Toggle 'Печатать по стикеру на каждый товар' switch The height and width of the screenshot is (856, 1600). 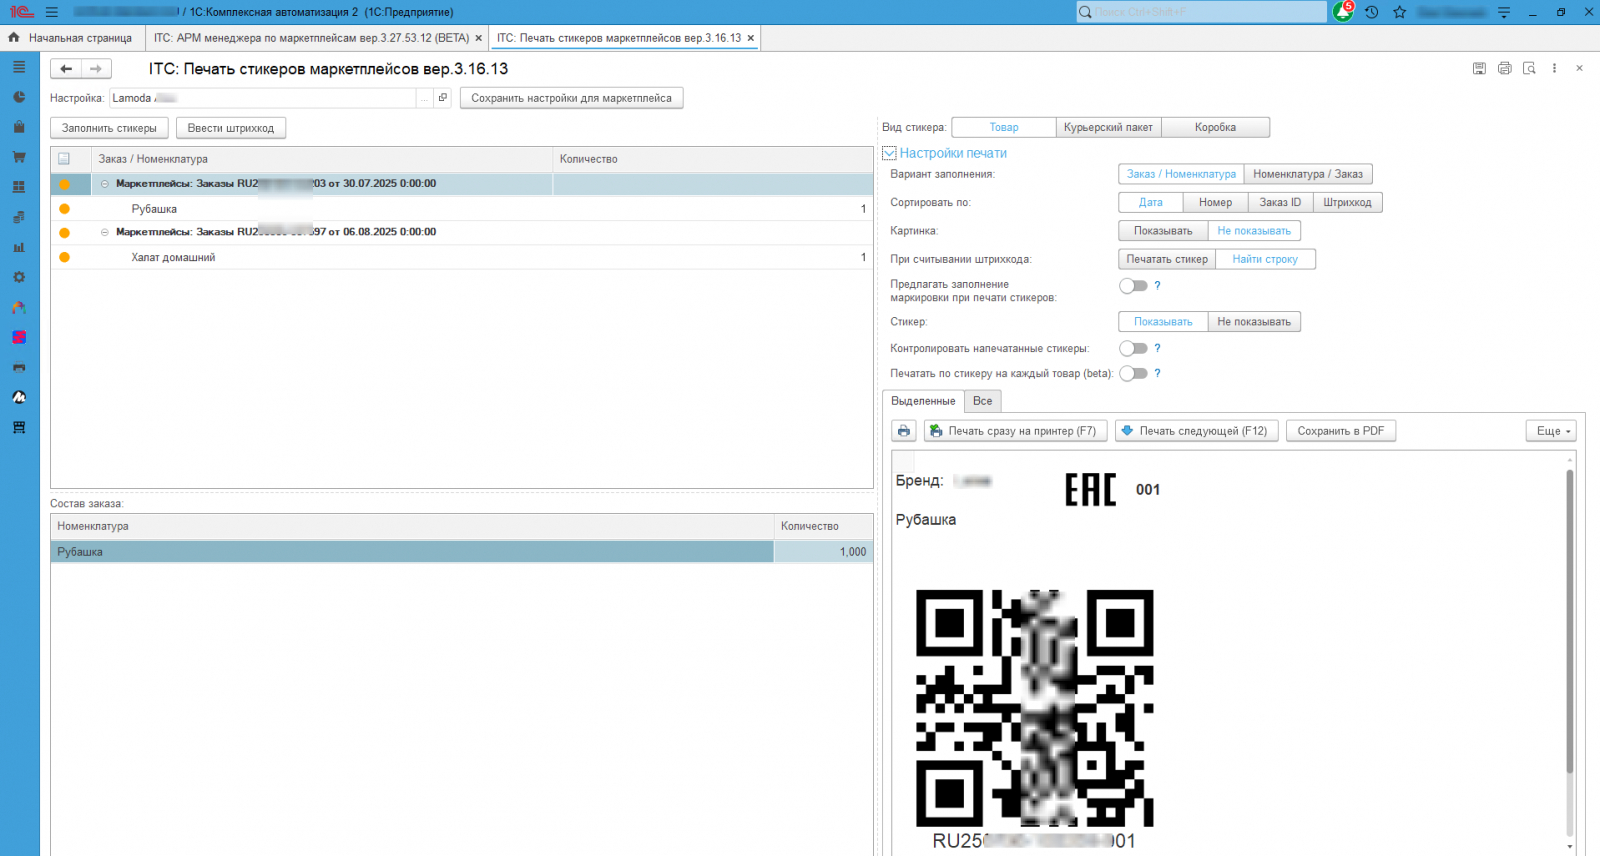click(x=1133, y=373)
